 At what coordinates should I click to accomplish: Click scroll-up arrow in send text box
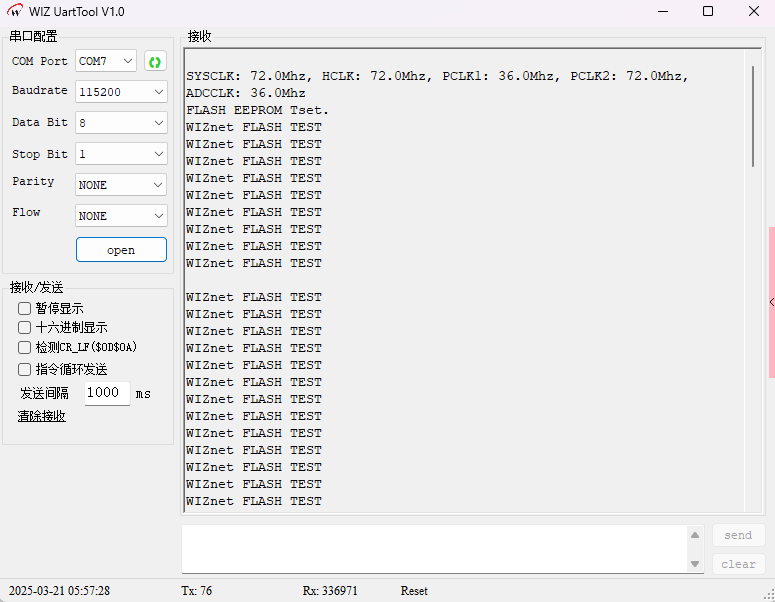tap(696, 536)
